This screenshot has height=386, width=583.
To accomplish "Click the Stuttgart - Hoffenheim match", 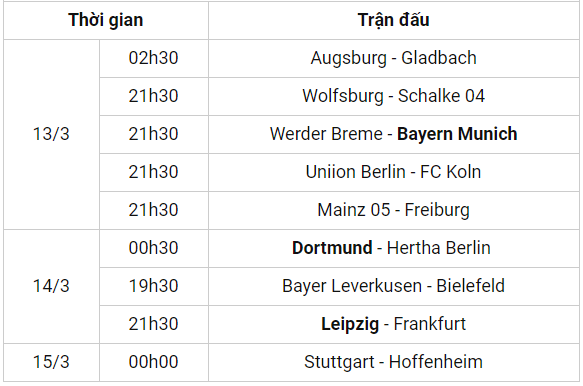I will 393,362.
